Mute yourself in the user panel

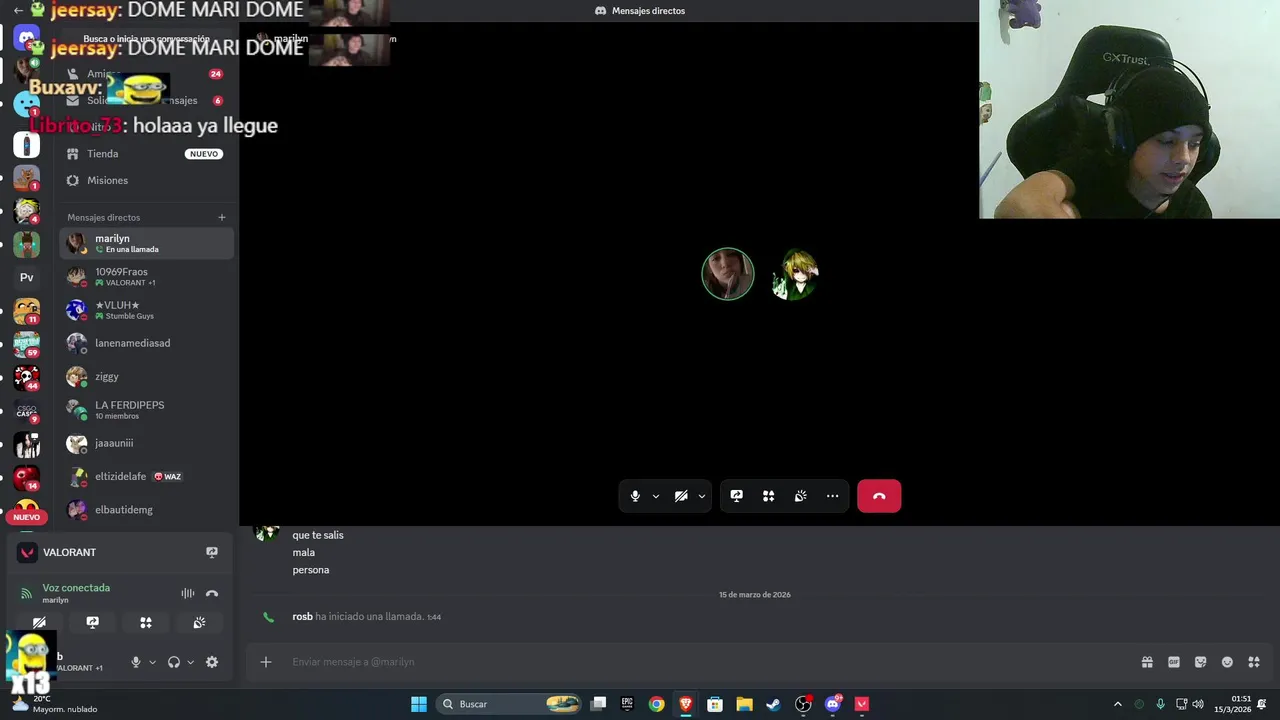coord(136,662)
